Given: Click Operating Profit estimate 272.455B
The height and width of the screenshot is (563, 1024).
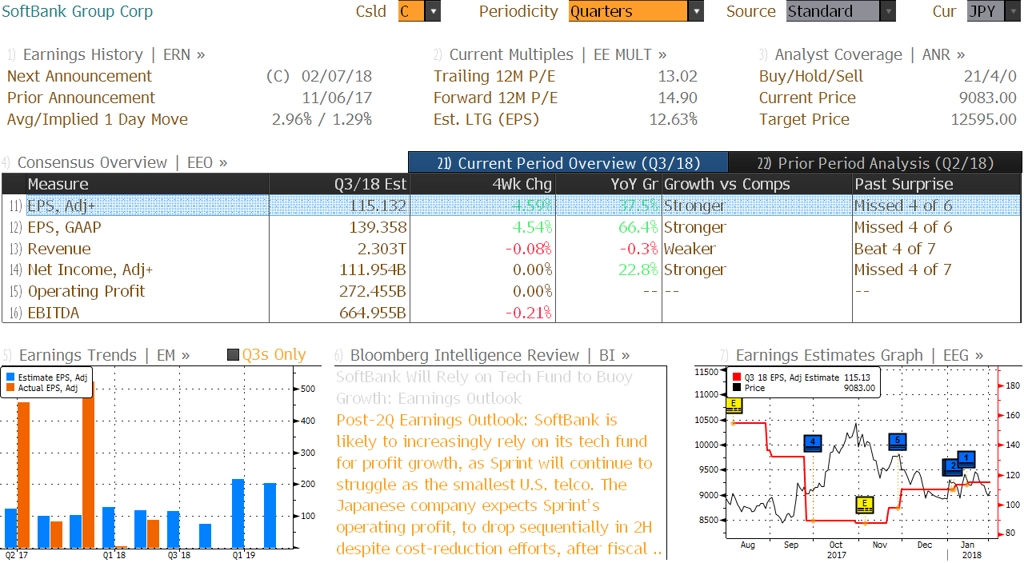Looking at the screenshot, I should tap(372, 291).
